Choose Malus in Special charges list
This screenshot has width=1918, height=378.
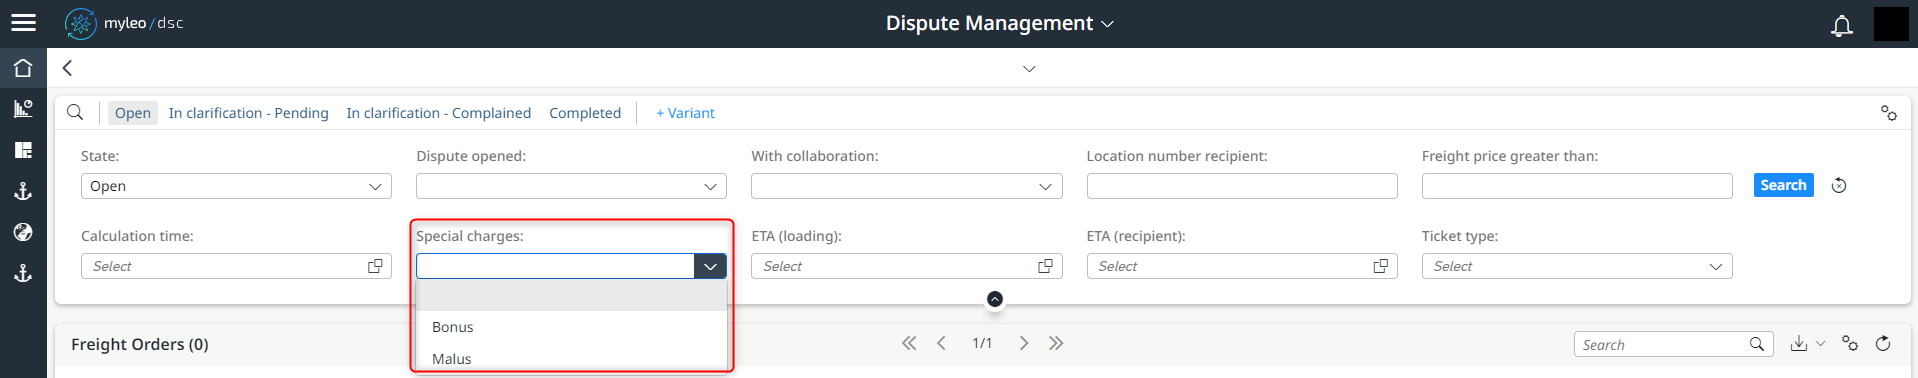(x=571, y=358)
